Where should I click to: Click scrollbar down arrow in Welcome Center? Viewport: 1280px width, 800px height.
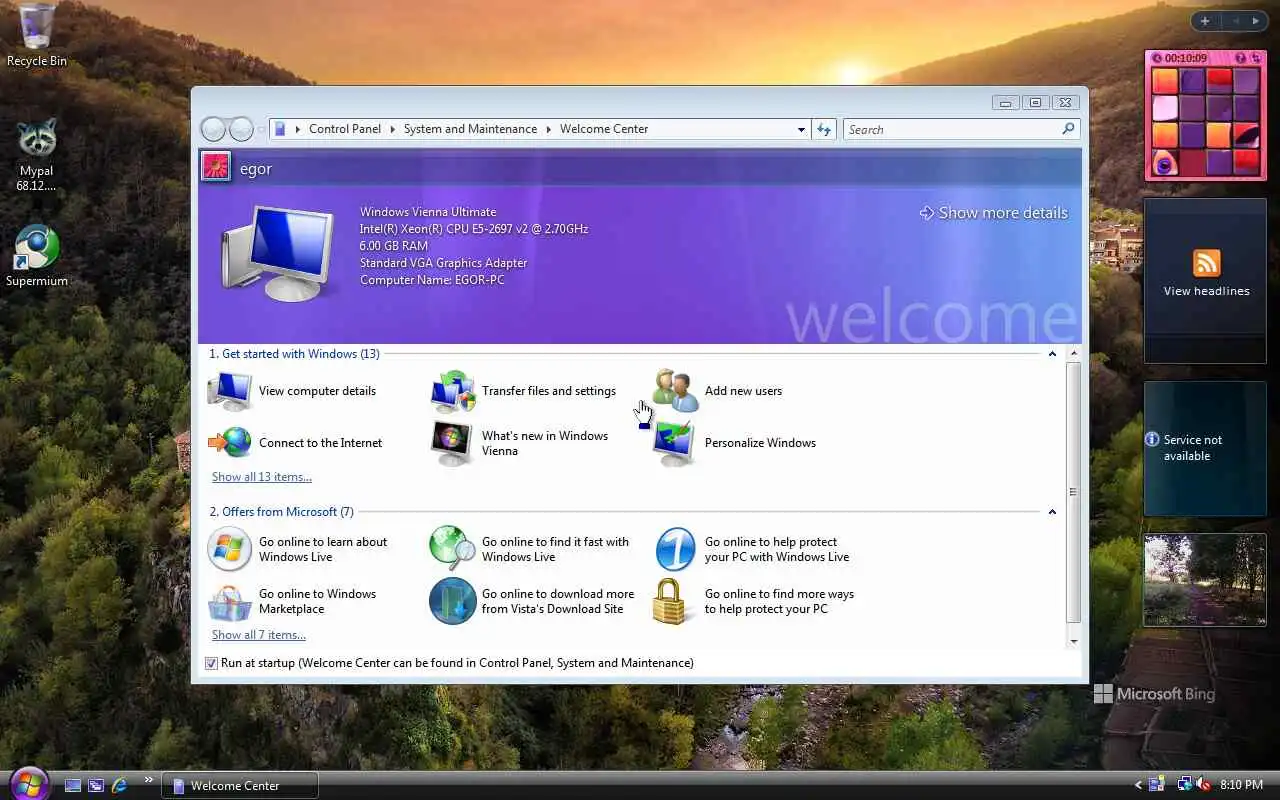coord(1074,641)
